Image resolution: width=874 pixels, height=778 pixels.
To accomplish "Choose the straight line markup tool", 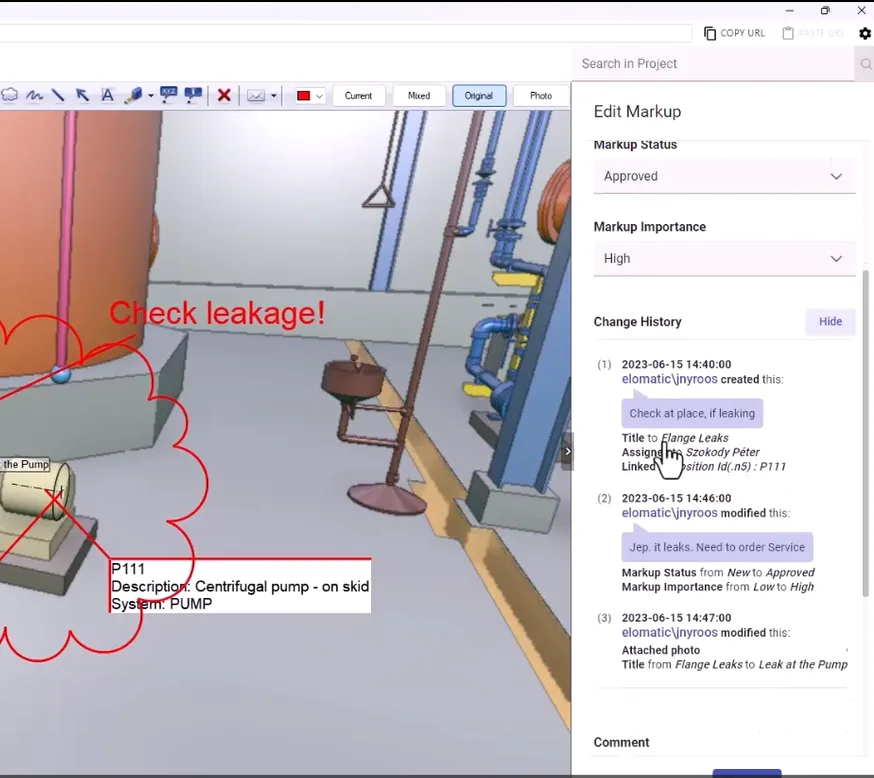I will (x=58, y=96).
